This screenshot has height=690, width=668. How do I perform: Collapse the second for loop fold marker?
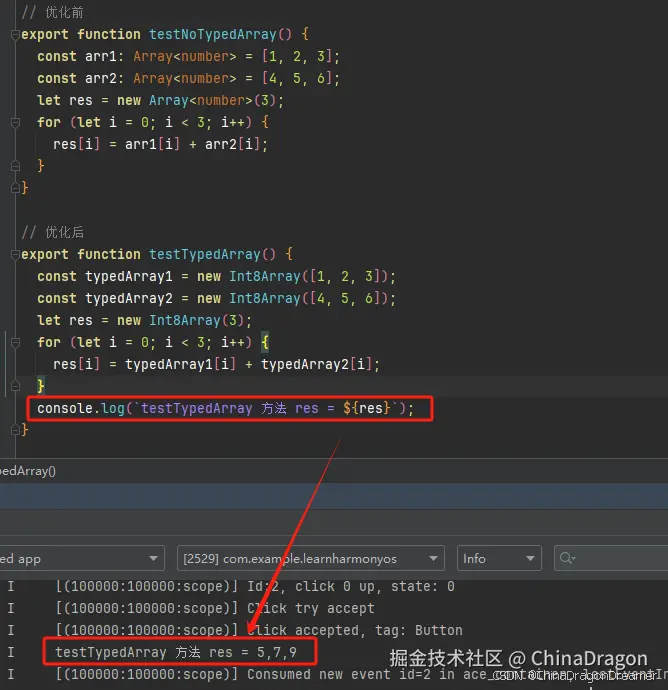(x=15, y=343)
